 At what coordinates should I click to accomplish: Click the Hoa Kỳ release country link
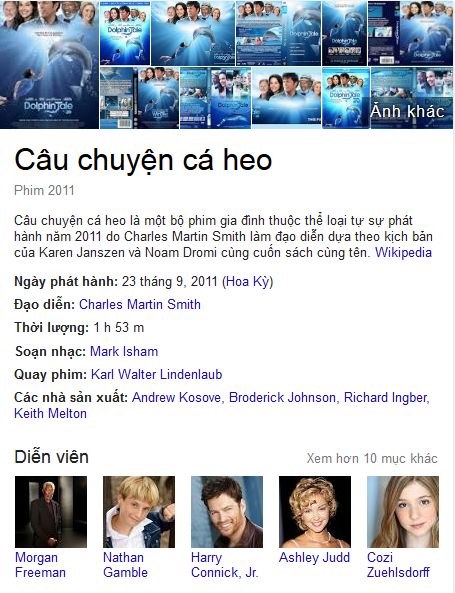coord(248,282)
